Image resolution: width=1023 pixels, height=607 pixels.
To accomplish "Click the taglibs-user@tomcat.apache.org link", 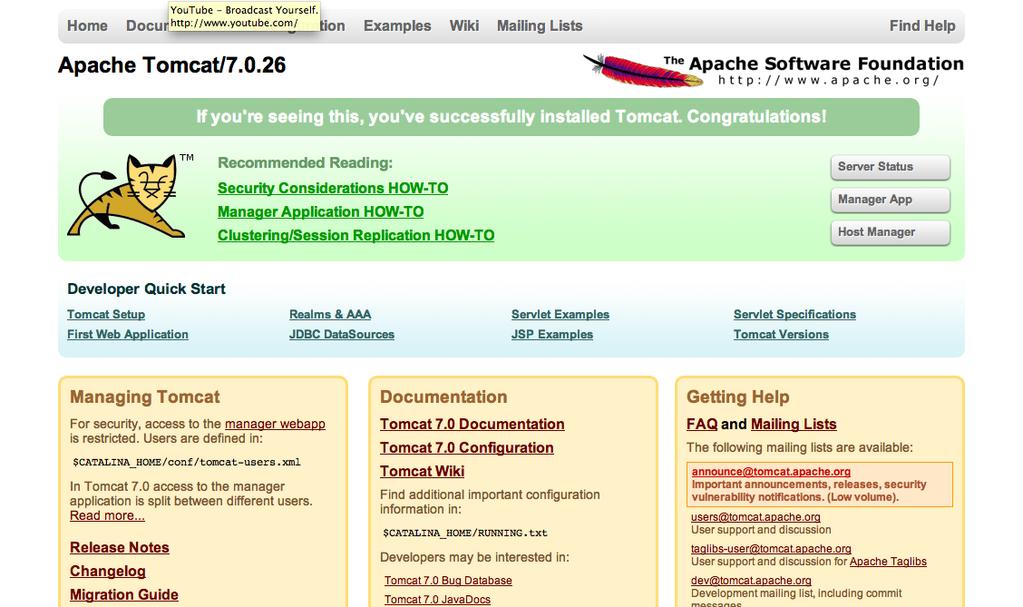I will [x=771, y=549].
